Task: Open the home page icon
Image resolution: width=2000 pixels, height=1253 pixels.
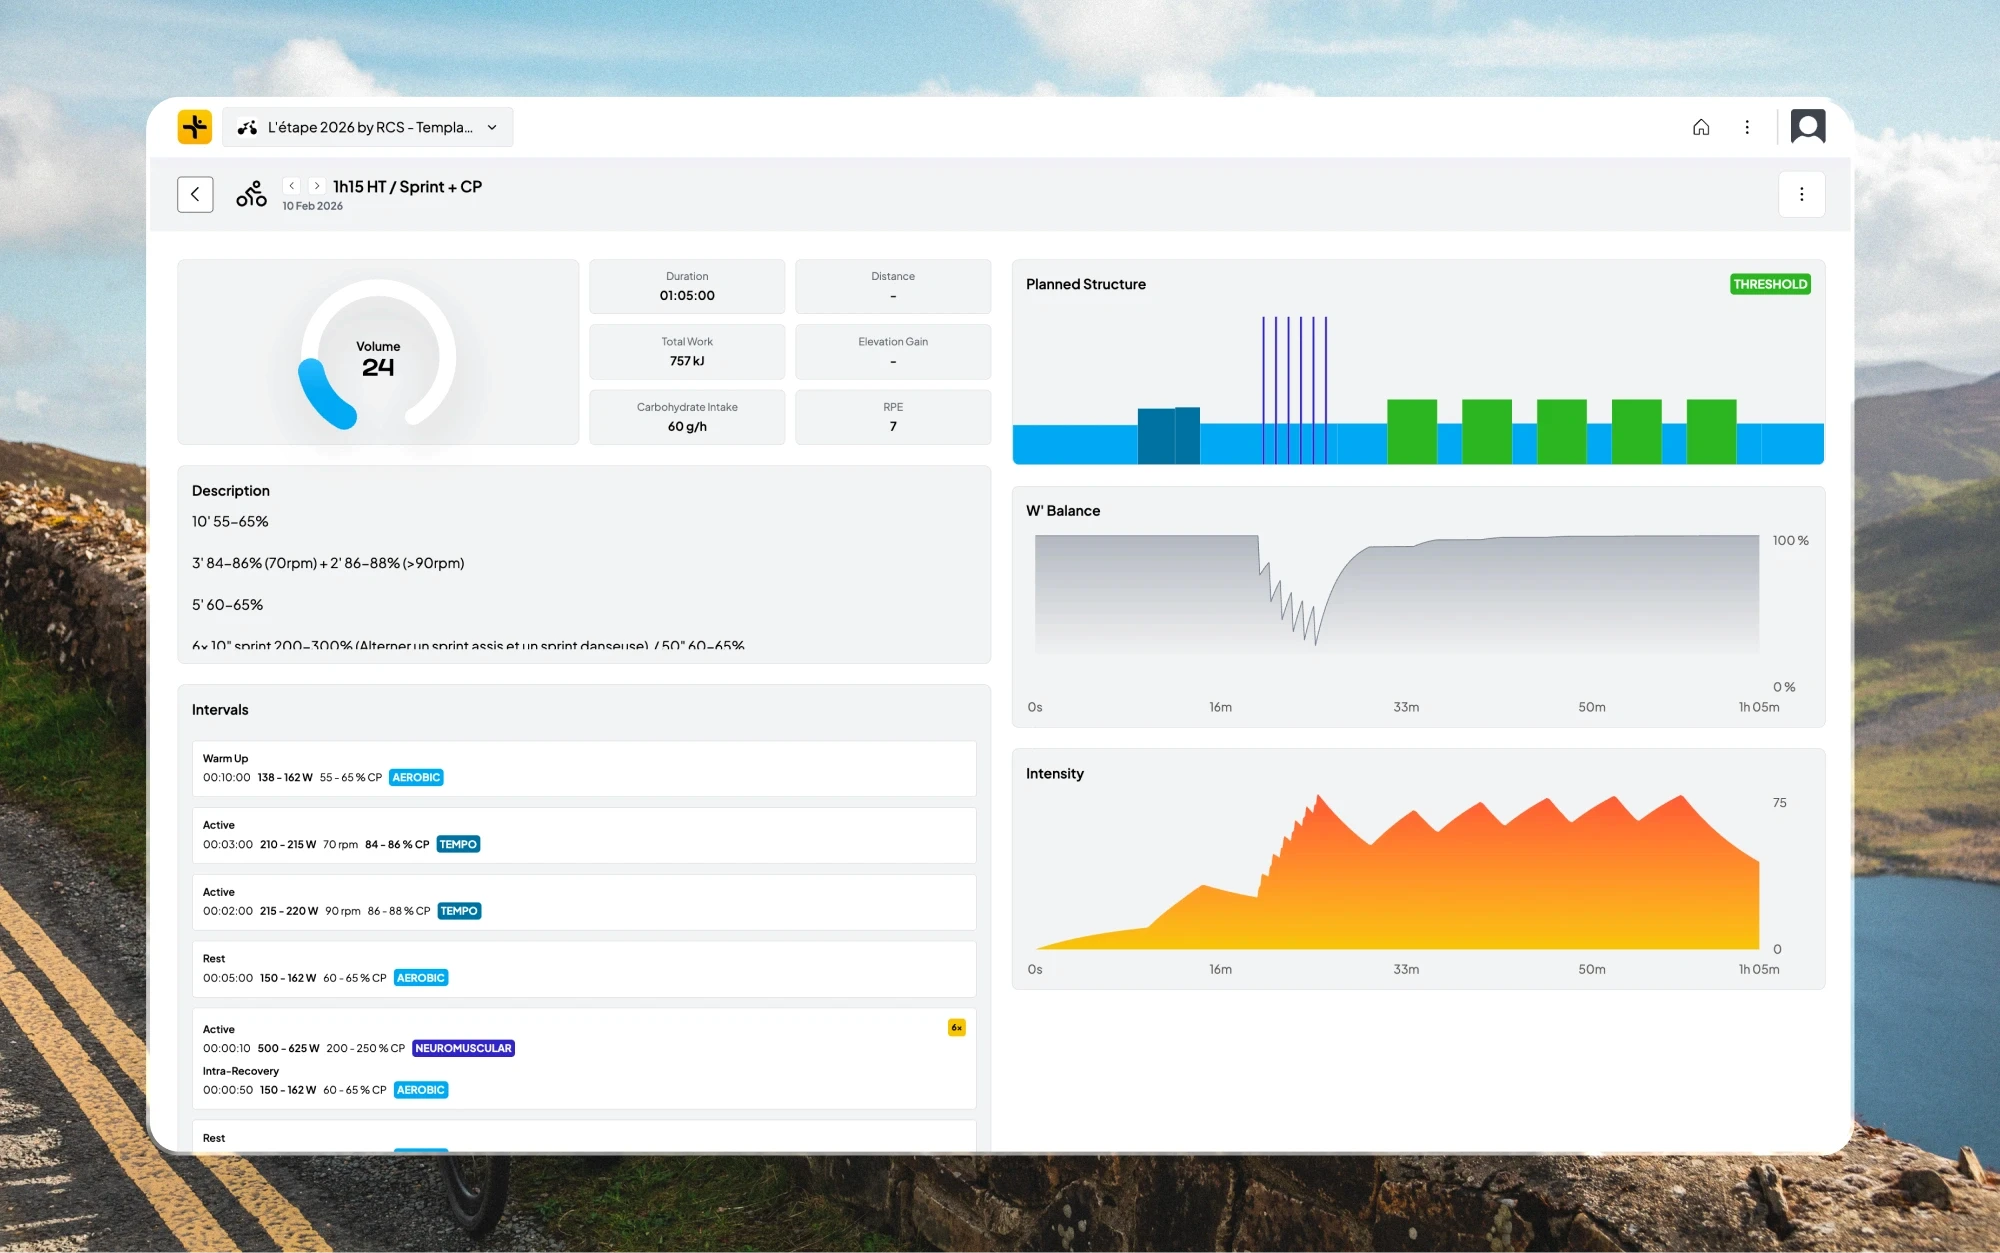Action: (x=1701, y=127)
